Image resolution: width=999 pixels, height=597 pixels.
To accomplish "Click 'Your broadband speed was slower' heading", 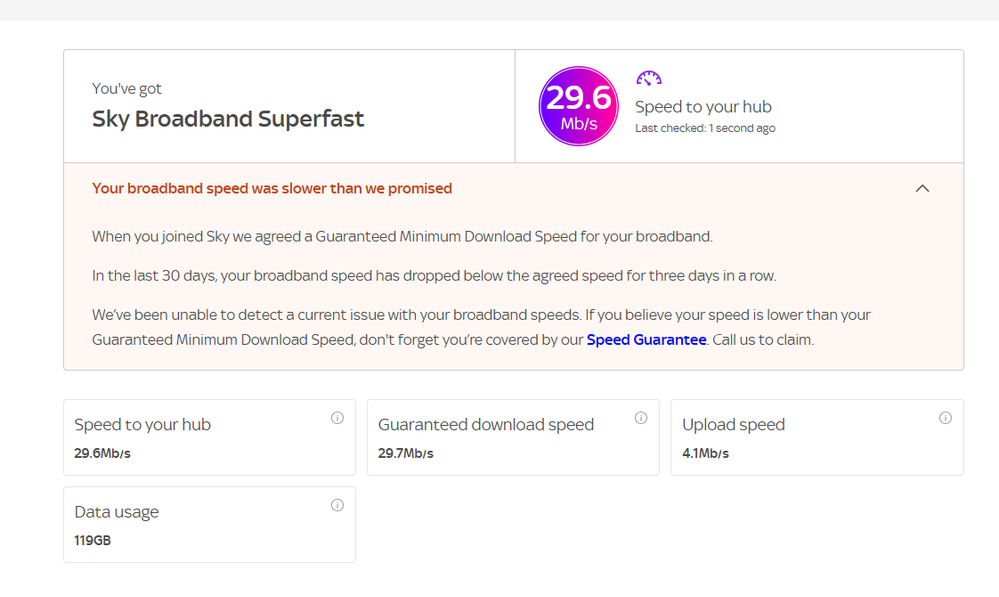I will [272, 189].
